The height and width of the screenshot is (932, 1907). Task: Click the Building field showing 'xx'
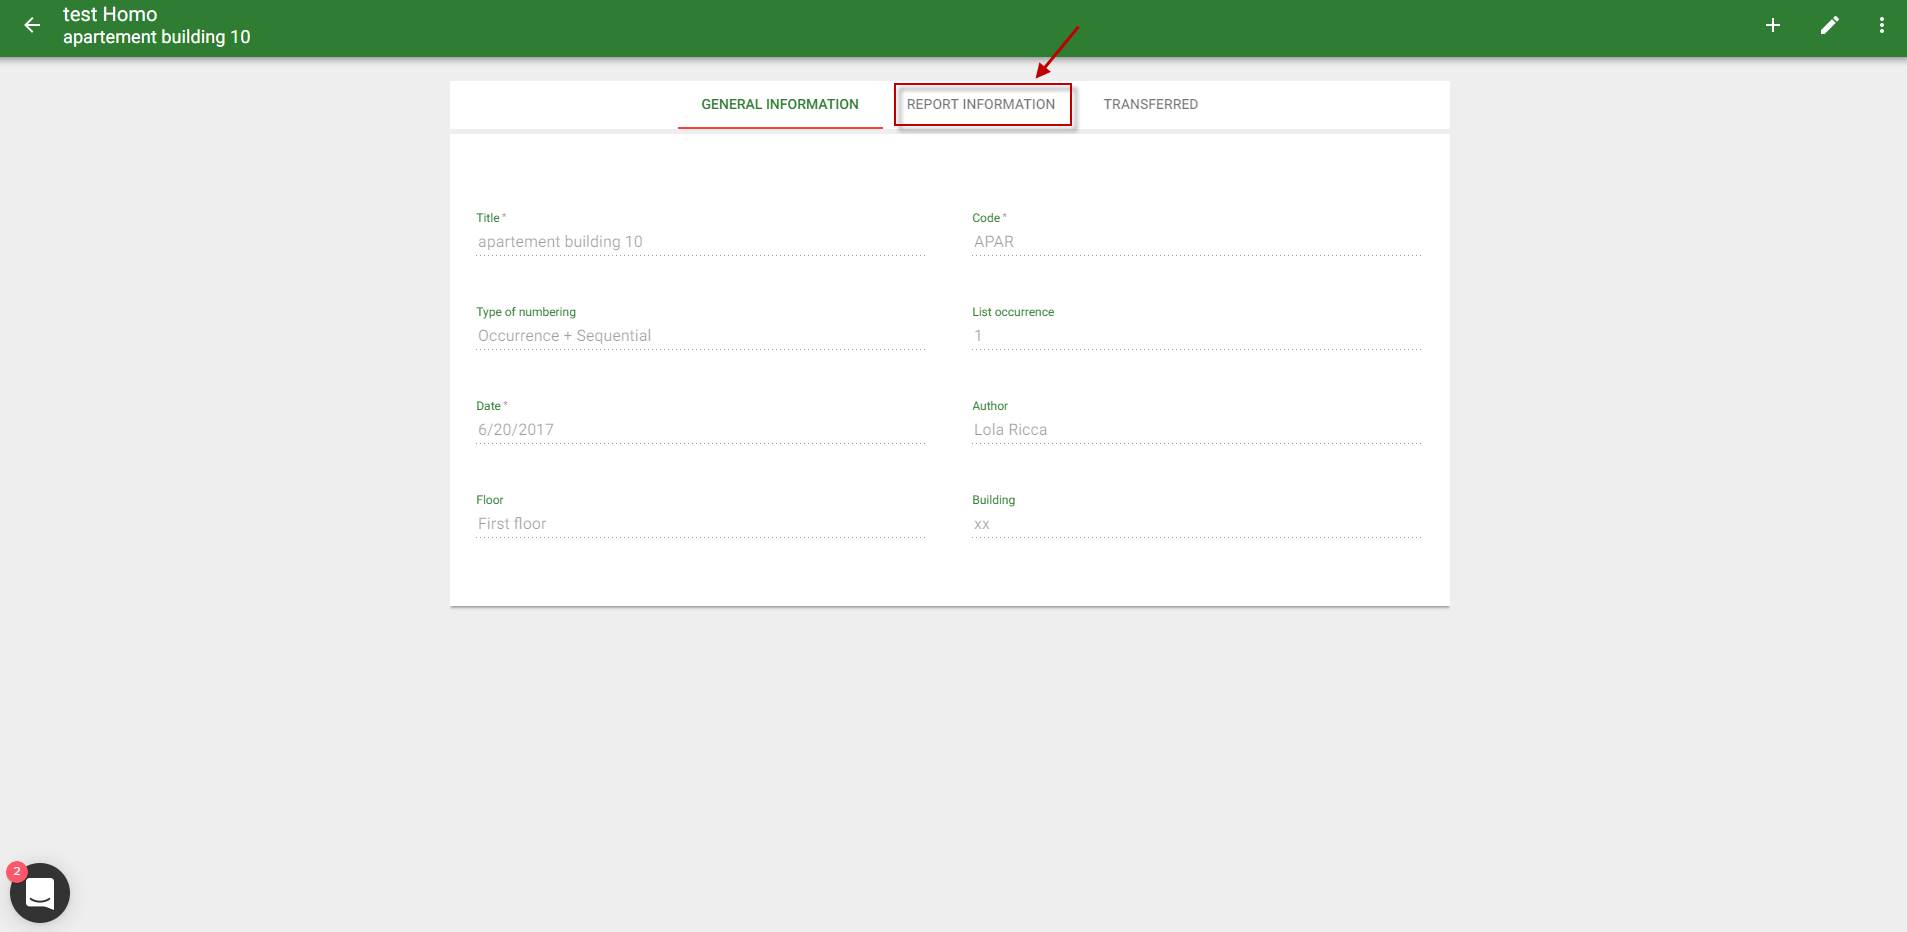[x=1196, y=524]
